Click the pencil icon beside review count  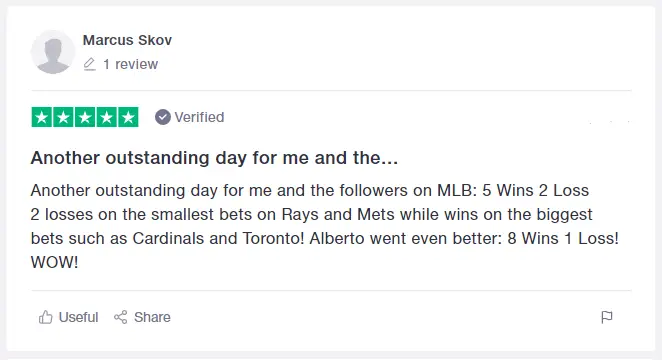click(90, 64)
